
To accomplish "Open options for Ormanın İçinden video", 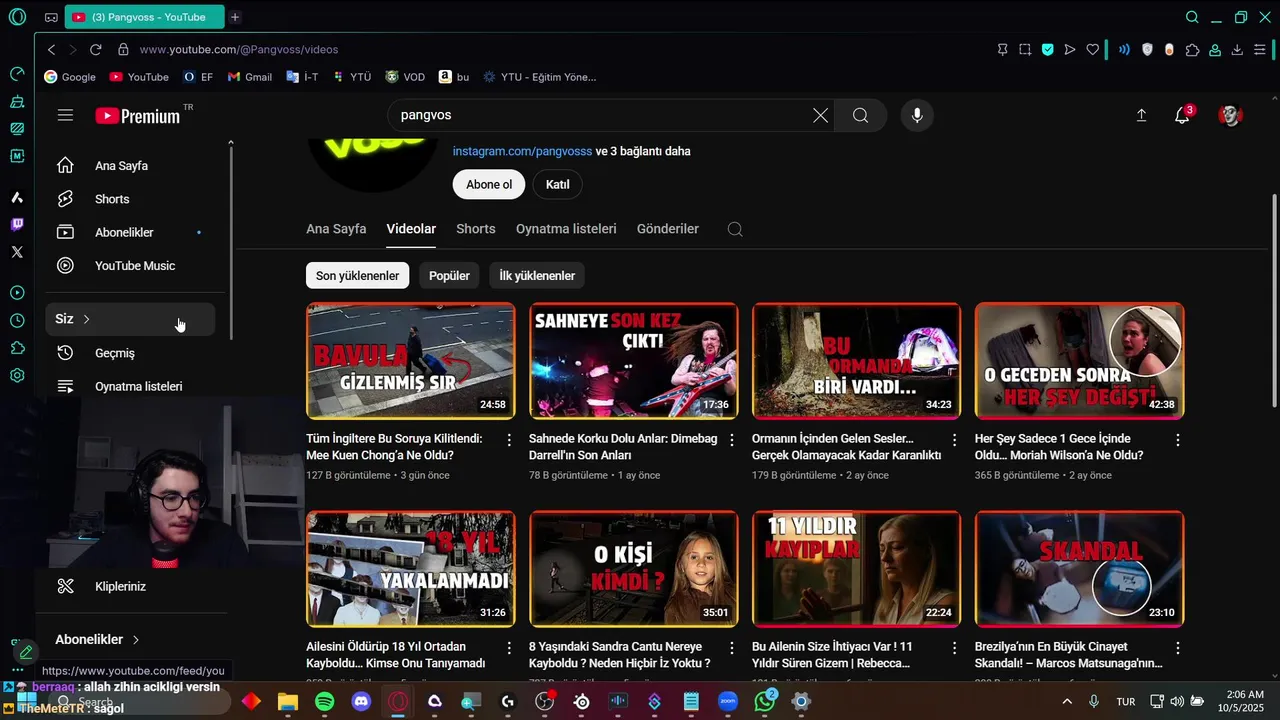I will pyautogui.click(x=955, y=439).
